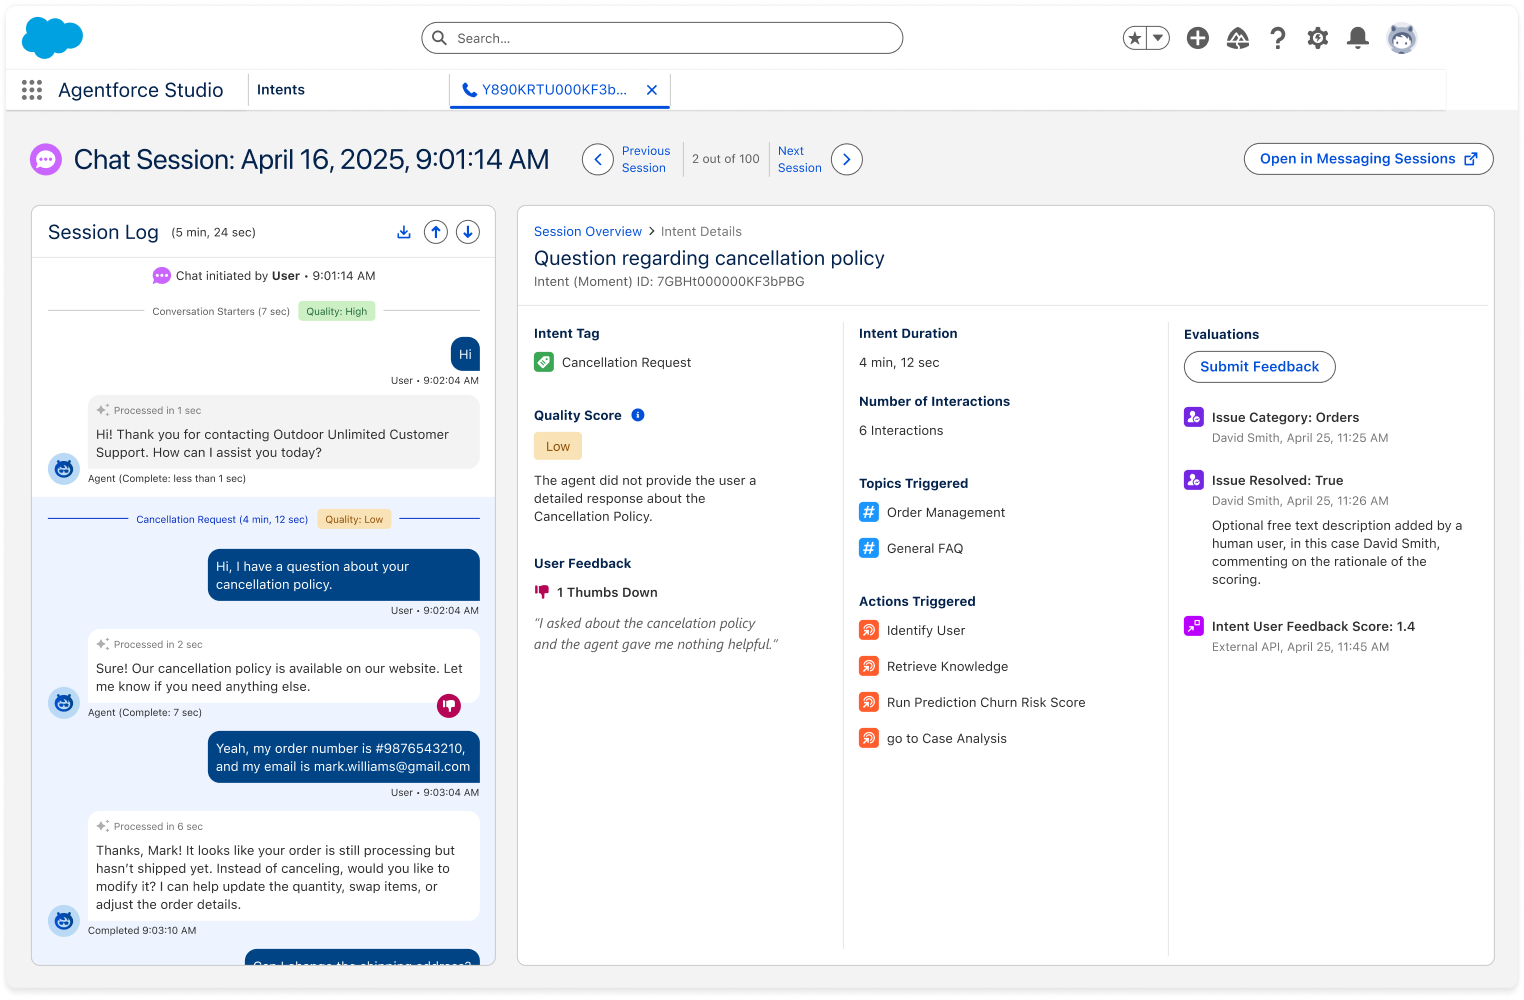Select Cancellation Request section divider label
The image size is (1524, 1000).
(222, 519)
